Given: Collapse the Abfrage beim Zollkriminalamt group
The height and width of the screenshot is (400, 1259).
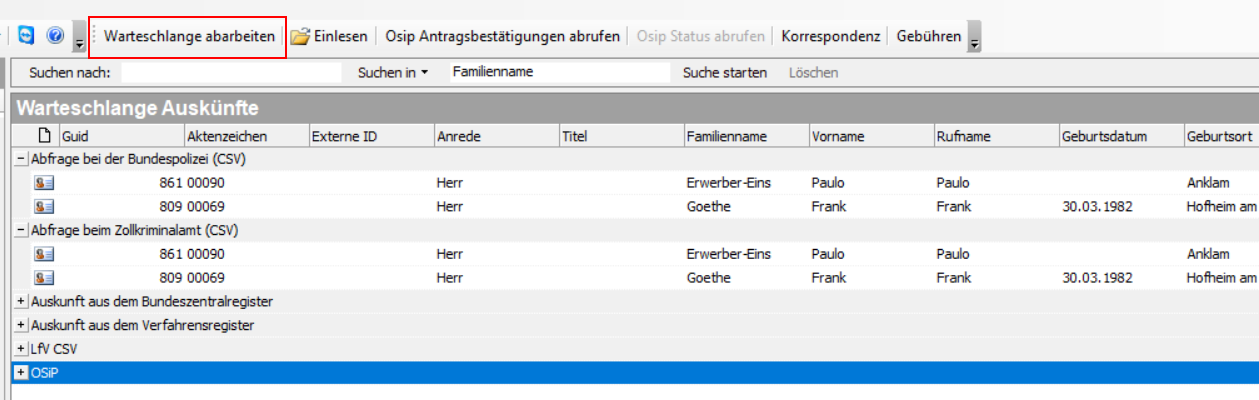Looking at the screenshot, I should pyautogui.click(x=21, y=230).
